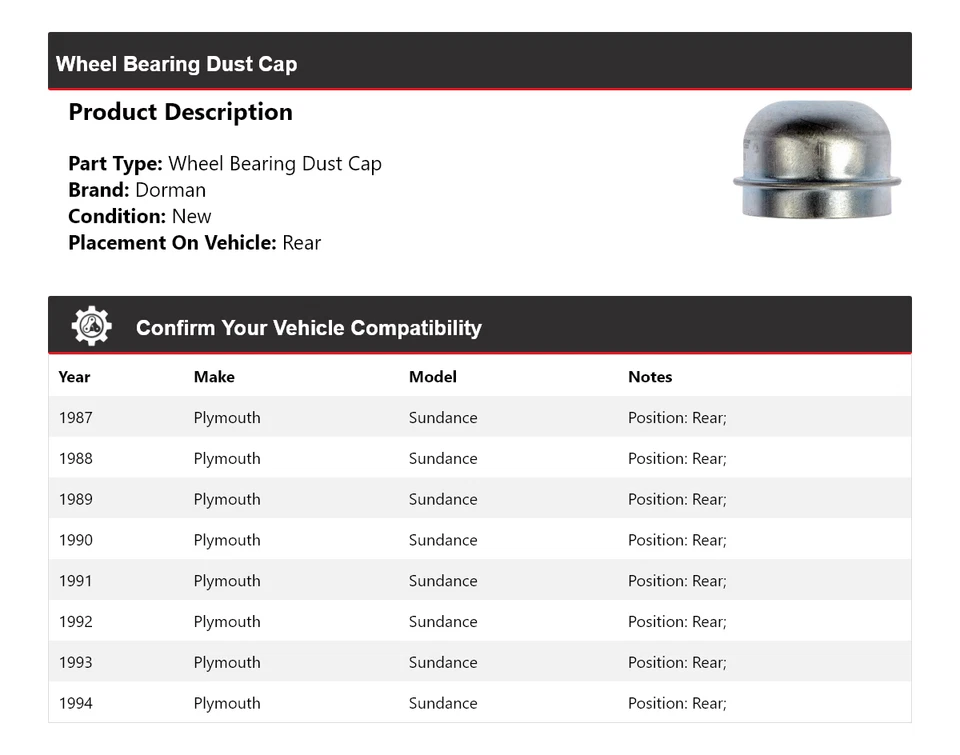The width and height of the screenshot is (960, 755).
Task: Click the Model column header
Action: coord(432,377)
